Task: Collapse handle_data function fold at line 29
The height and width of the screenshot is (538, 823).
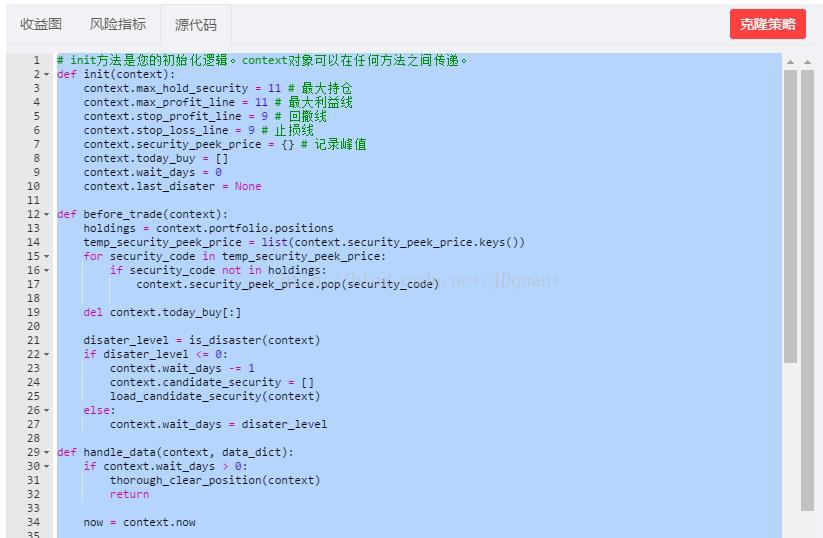Action: [x=47, y=452]
